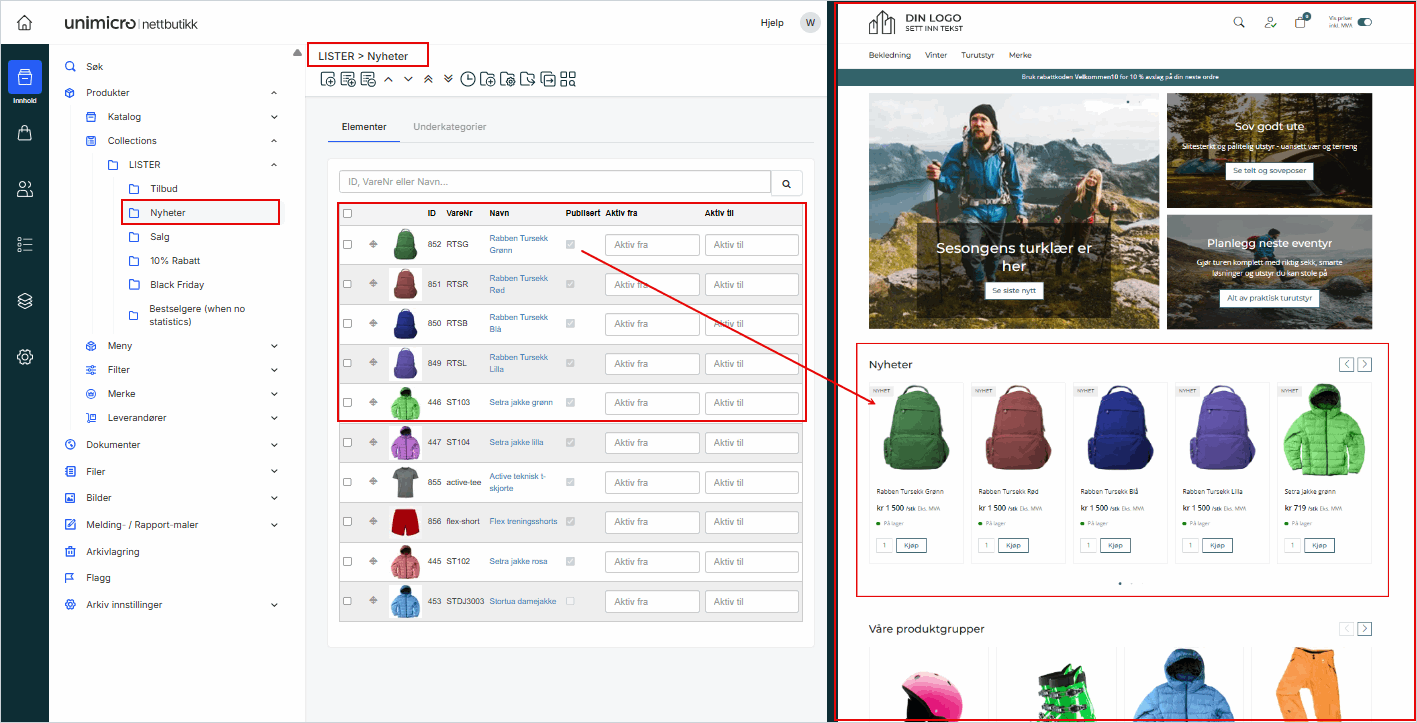Screen dimensions: 1417x723
Task: Open the Turutstyr menu in shop preview
Action: (x=977, y=55)
